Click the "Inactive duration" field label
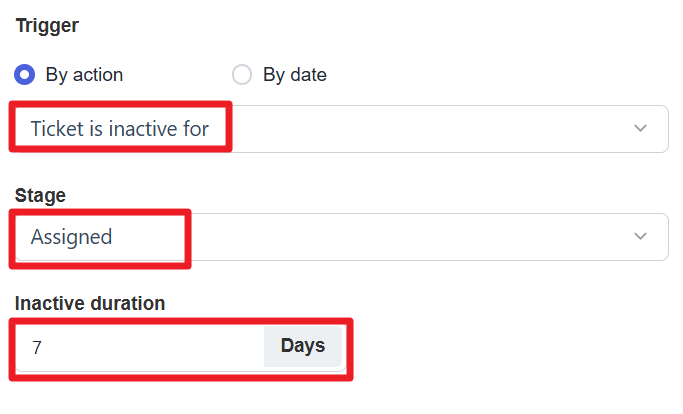683x414 pixels. click(x=90, y=303)
